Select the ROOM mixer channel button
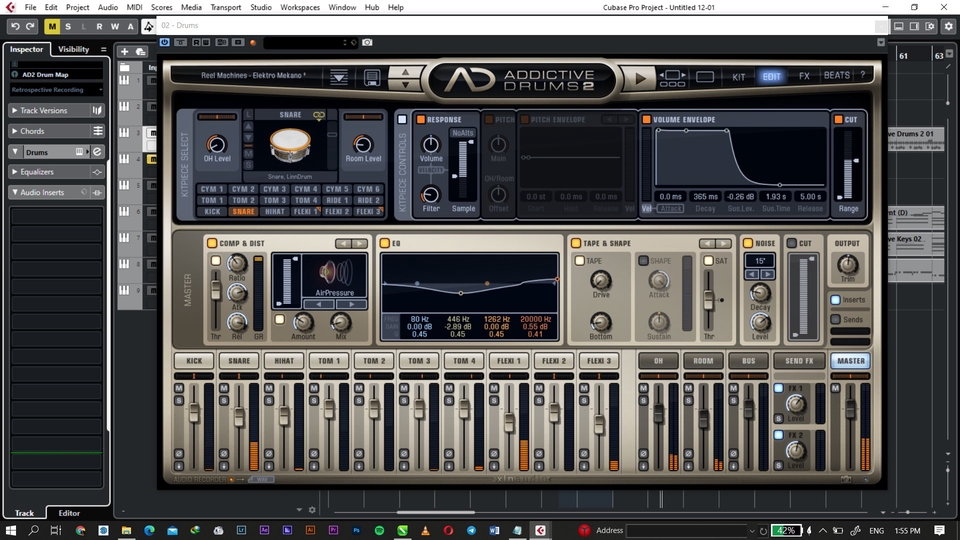This screenshot has width=960, height=540. pyautogui.click(x=703, y=361)
